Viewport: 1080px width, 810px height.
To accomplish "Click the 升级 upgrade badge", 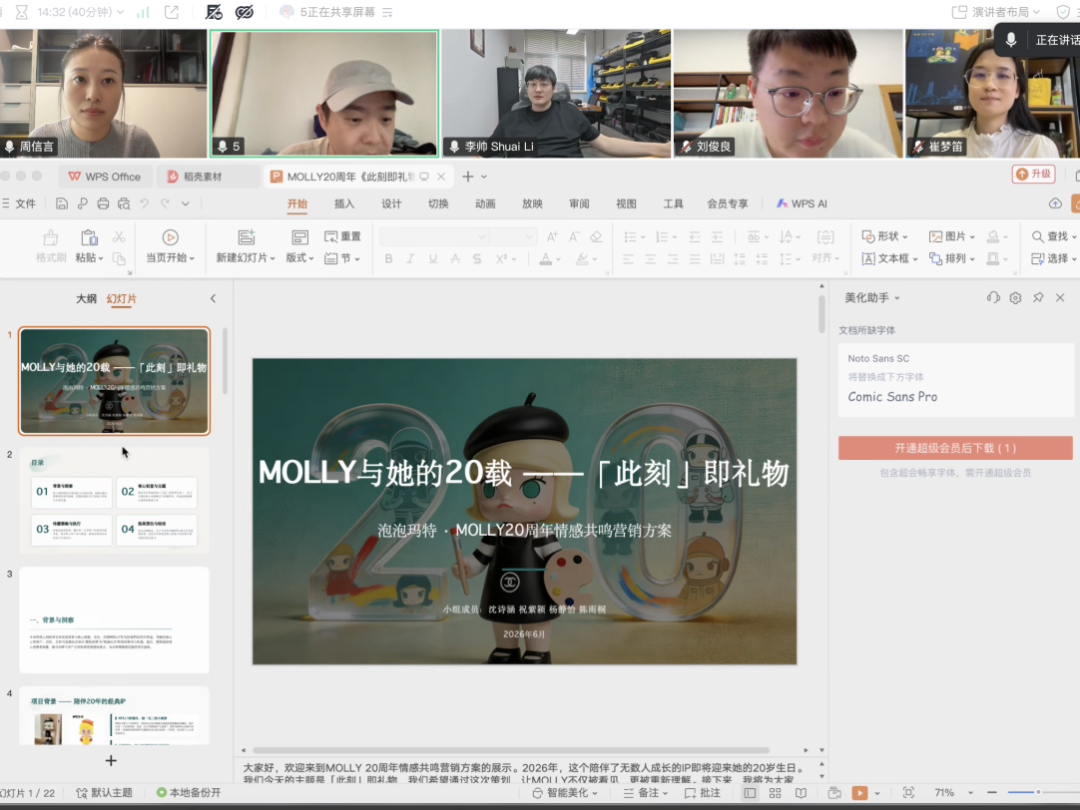I will (1033, 174).
